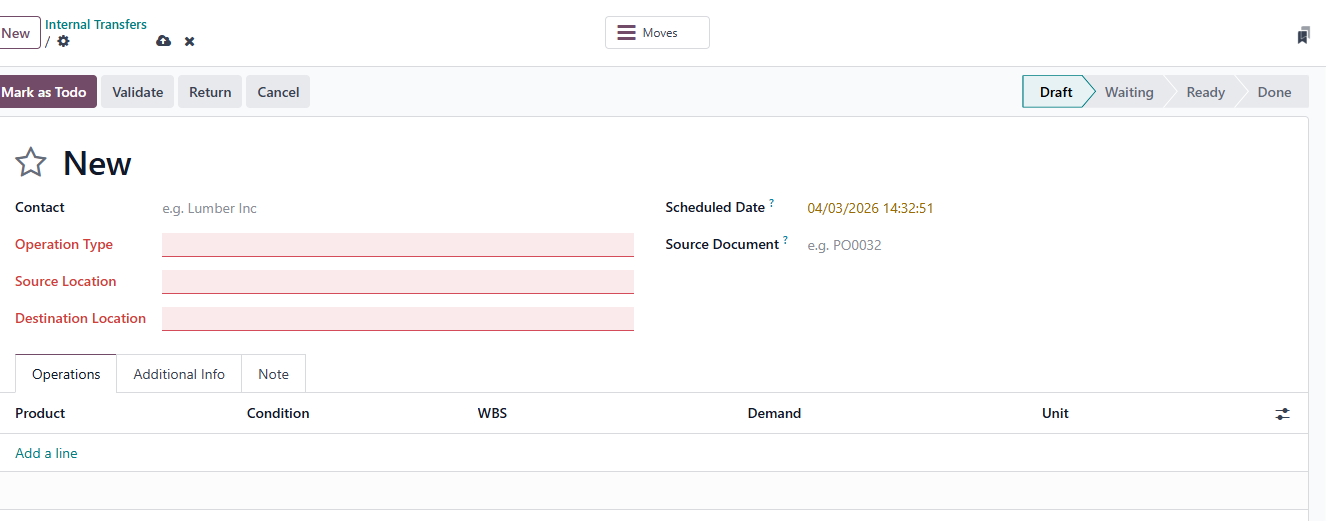The width and height of the screenshot is (1326, 521).
Task: Go back to Internal Transfers breadcrumb
Action: (x=96, y=24)
